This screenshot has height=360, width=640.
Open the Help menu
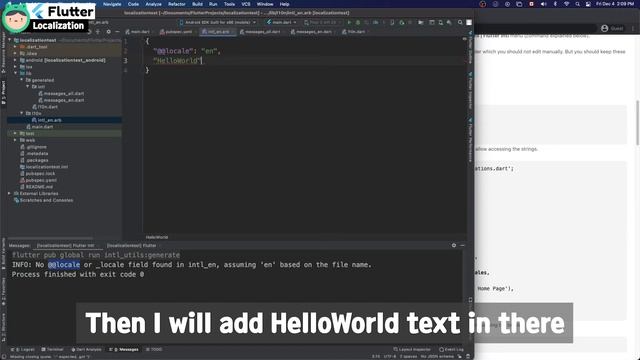284,4
